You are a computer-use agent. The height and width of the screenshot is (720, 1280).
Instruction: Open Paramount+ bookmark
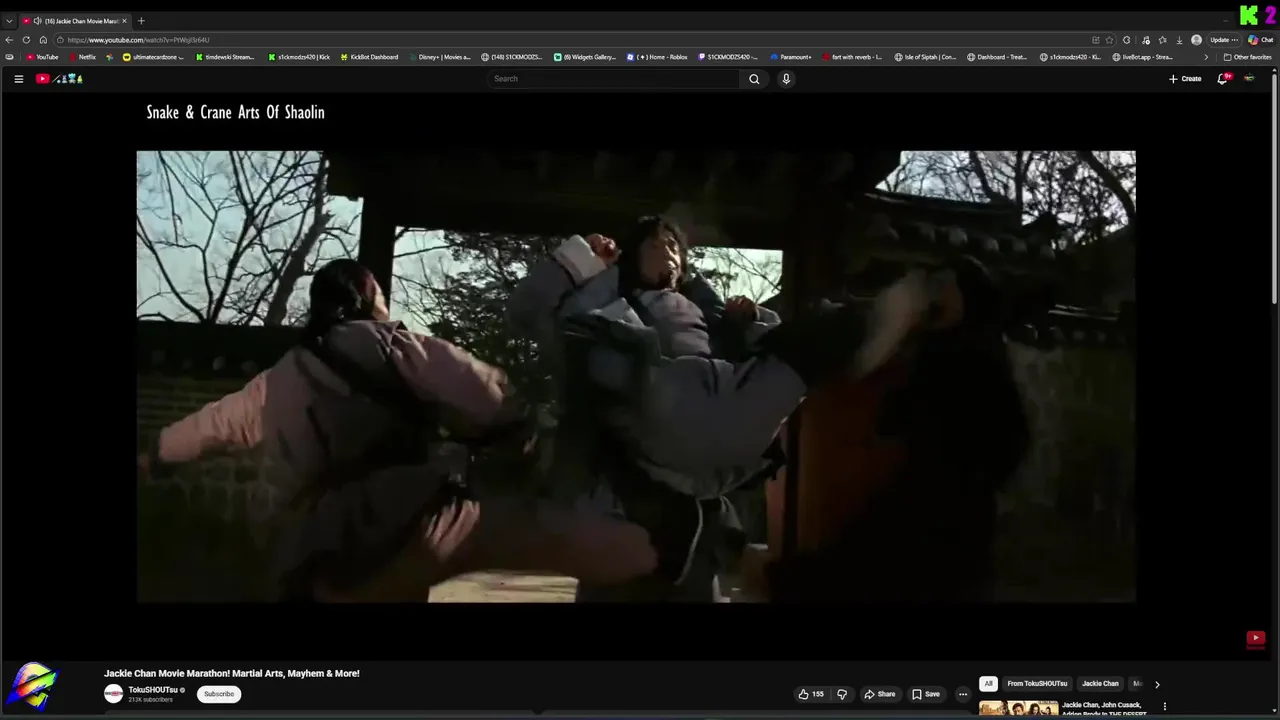(792, 57)
